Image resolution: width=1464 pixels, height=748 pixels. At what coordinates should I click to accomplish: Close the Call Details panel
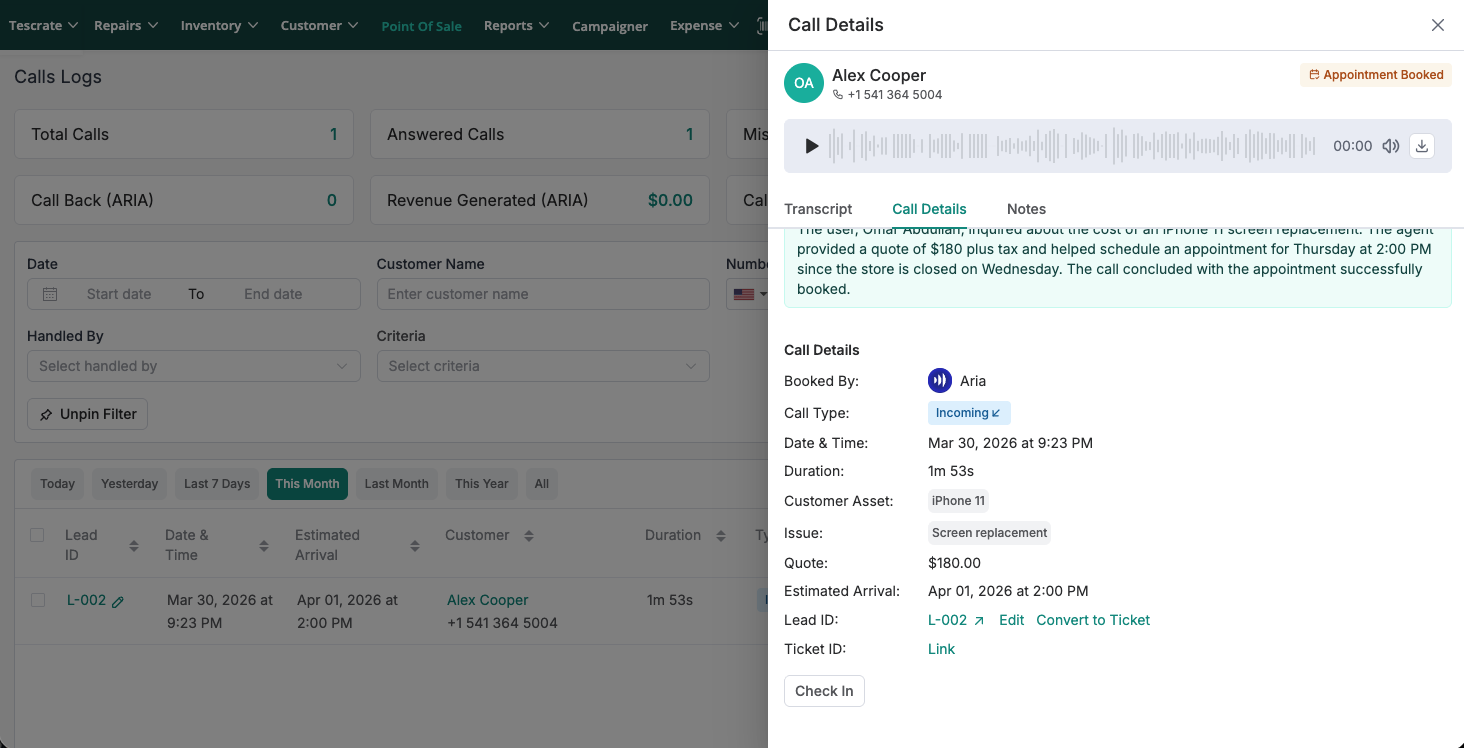point(1438,25)
